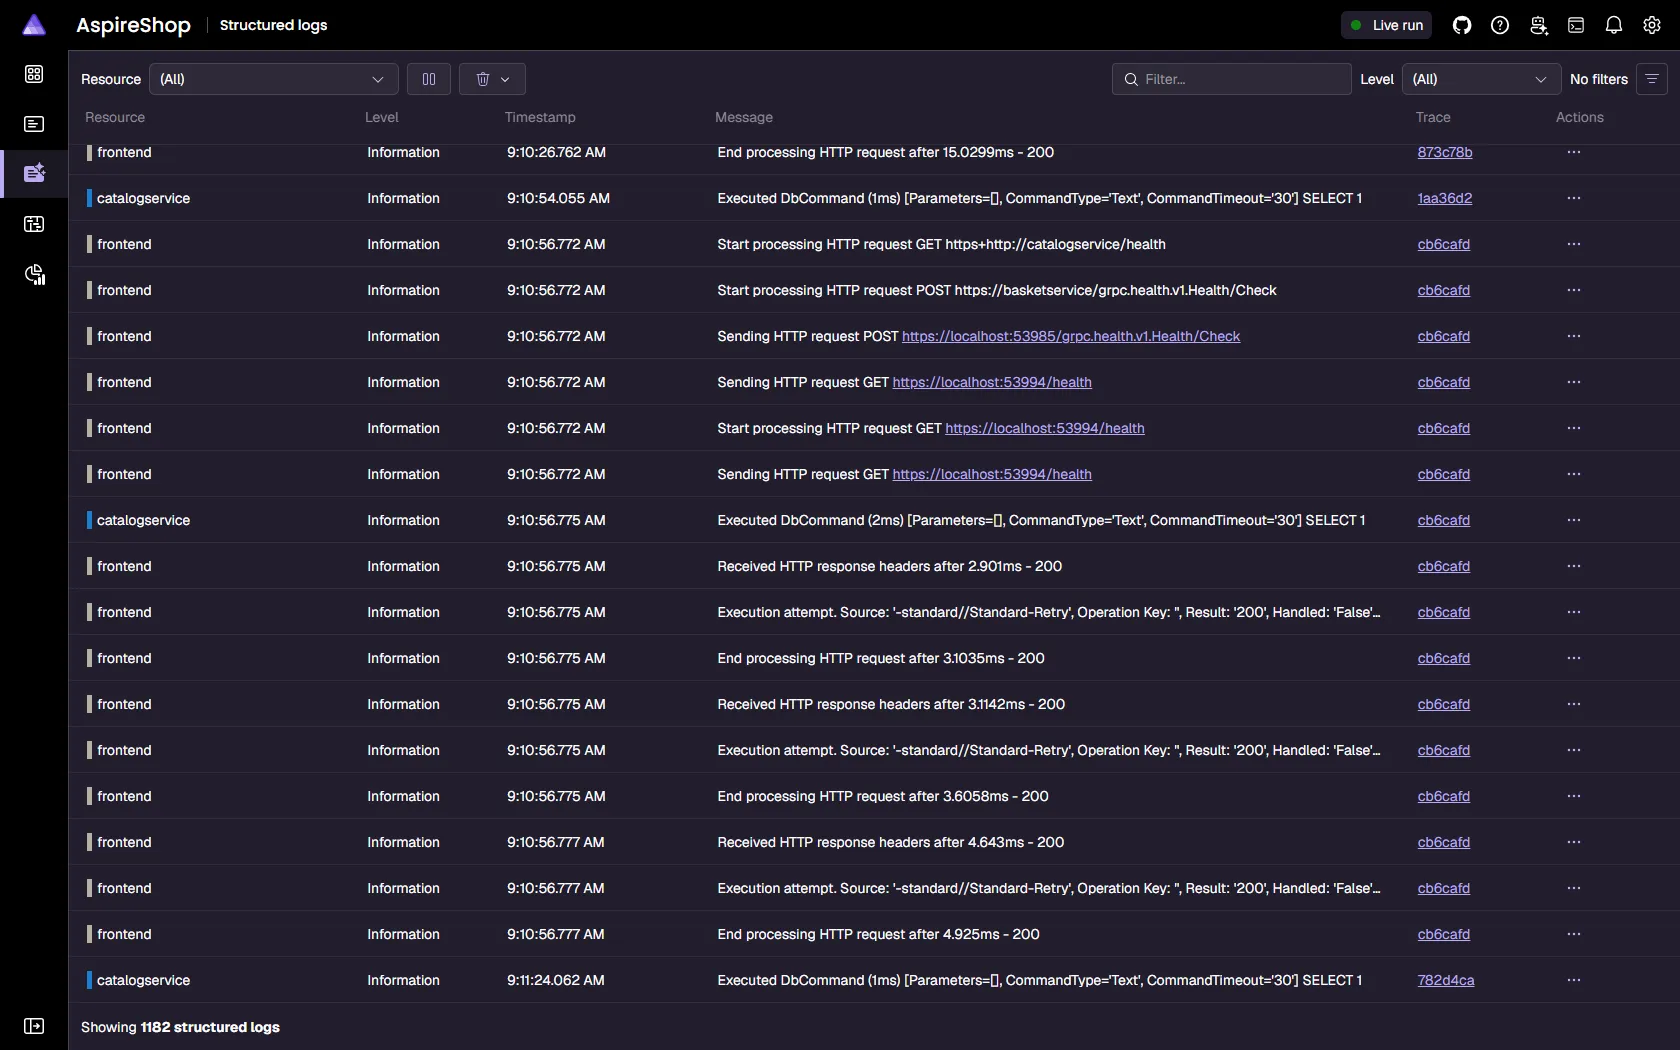Click the AspireShop logo icon
The height and width of the screenshot is (1050, 1680).
point(34,25)
